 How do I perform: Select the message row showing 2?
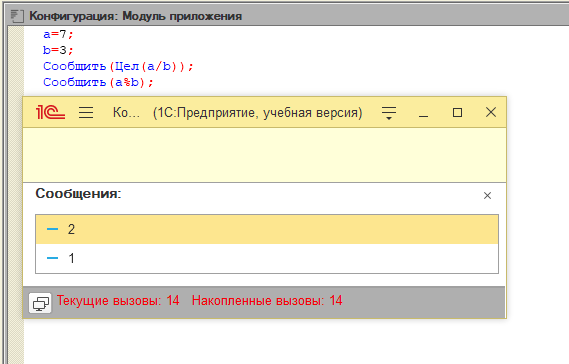click(267, 229)
